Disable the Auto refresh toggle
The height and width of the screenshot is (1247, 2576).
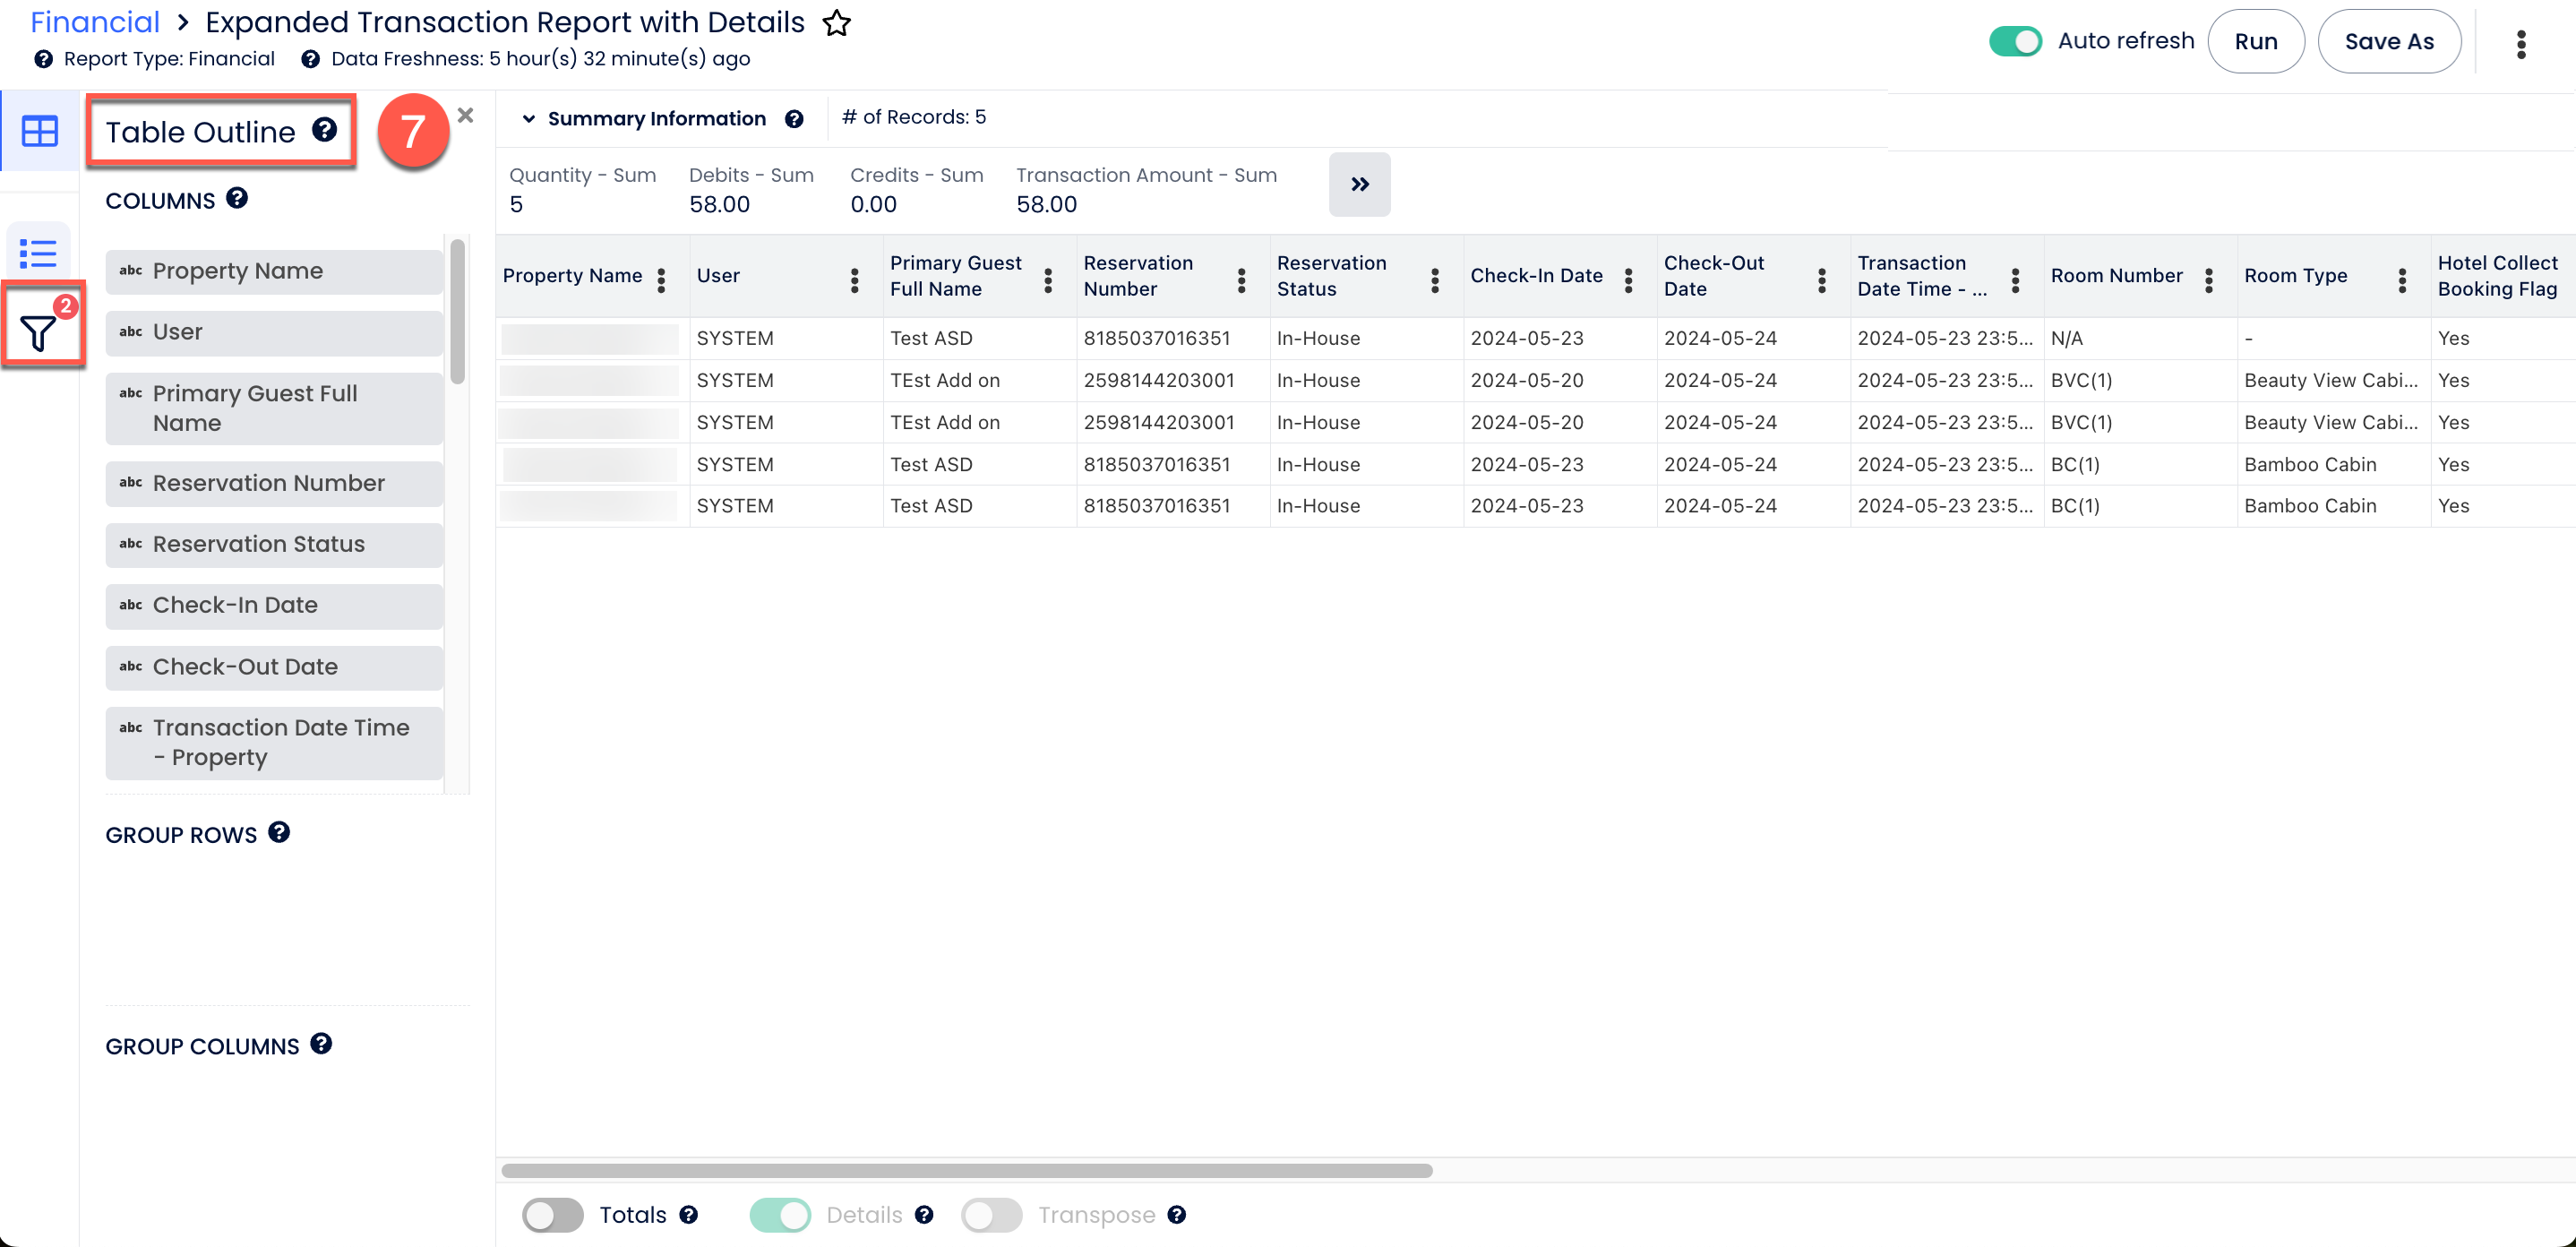click(2014, 41)
